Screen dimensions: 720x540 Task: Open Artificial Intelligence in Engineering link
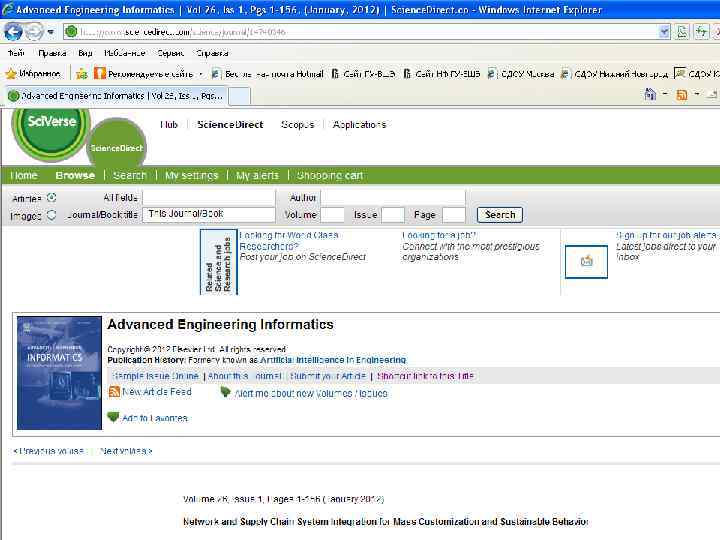(333, 360)
